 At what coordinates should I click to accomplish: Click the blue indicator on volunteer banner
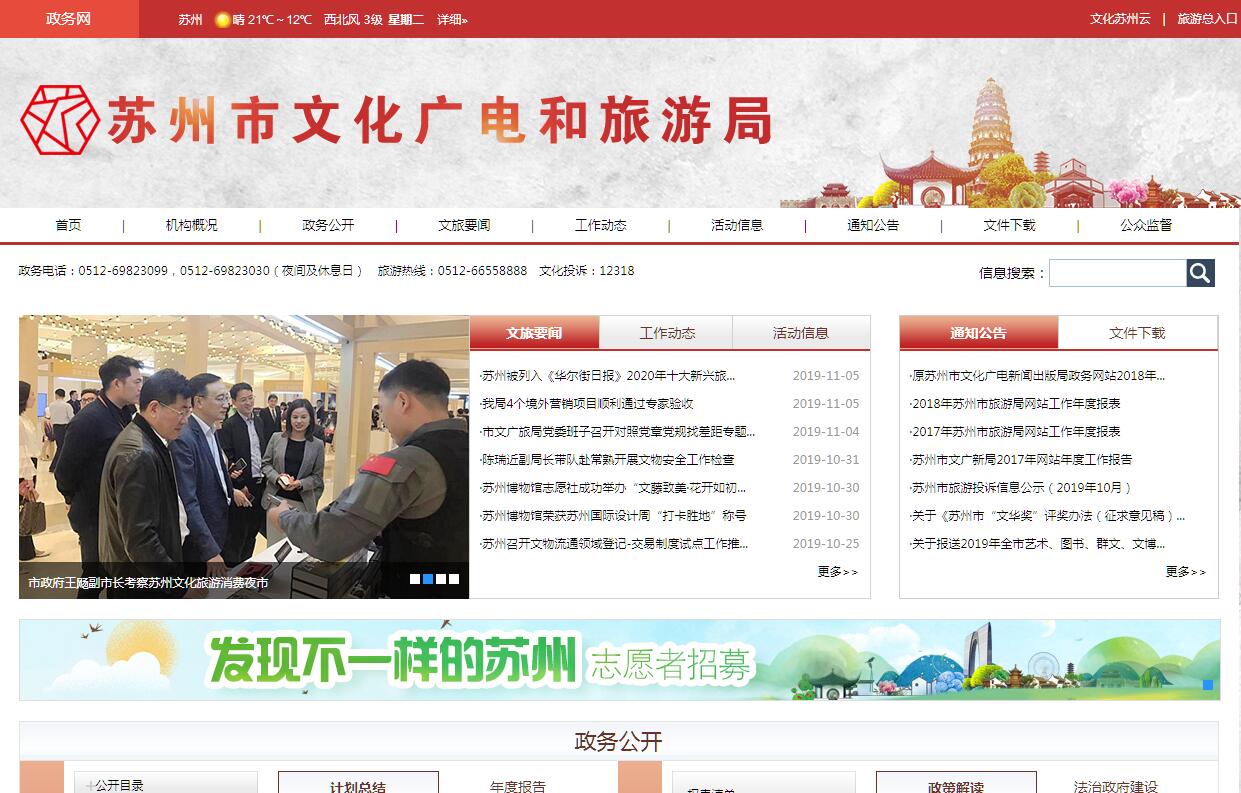point(1207,685)
